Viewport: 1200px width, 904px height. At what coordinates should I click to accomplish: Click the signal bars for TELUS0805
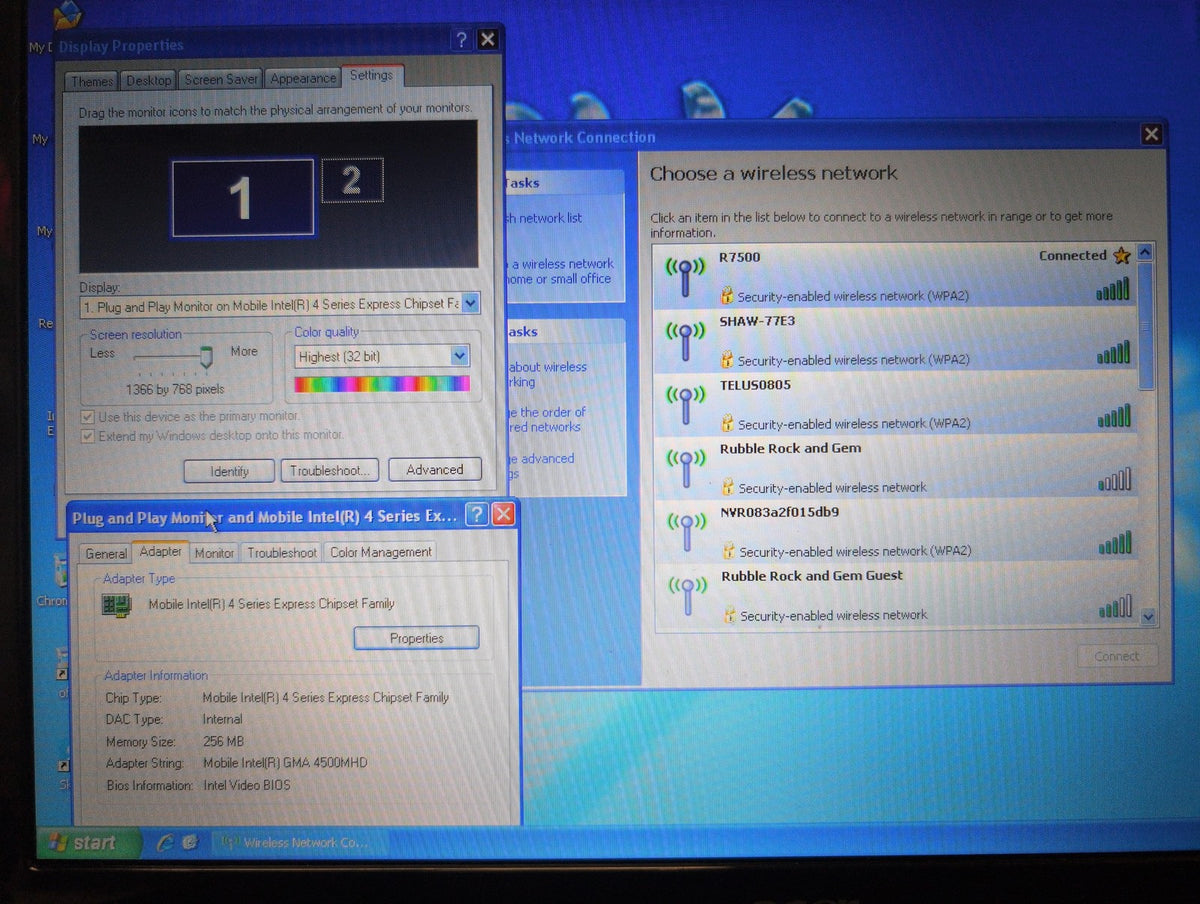(1114, 416)
